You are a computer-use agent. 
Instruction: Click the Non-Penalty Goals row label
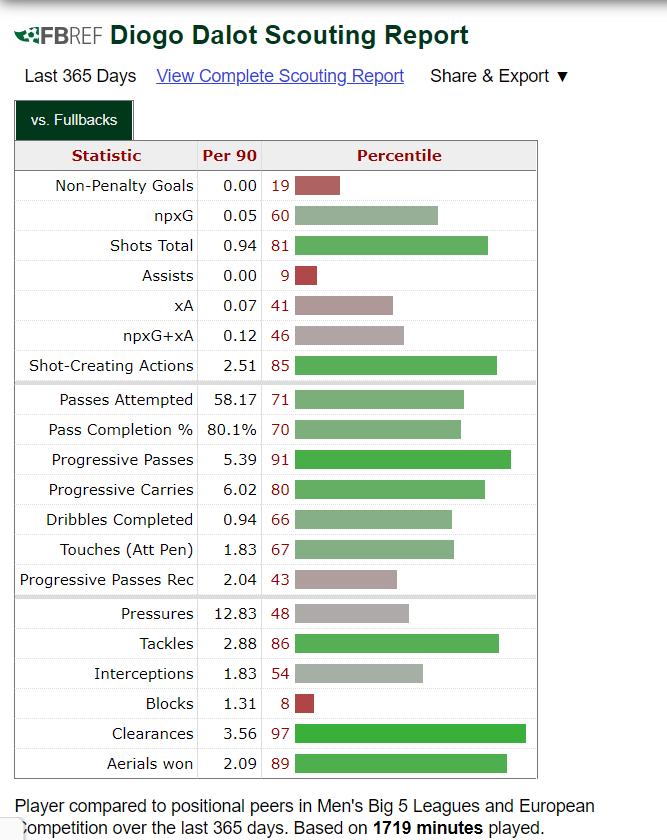124,186
